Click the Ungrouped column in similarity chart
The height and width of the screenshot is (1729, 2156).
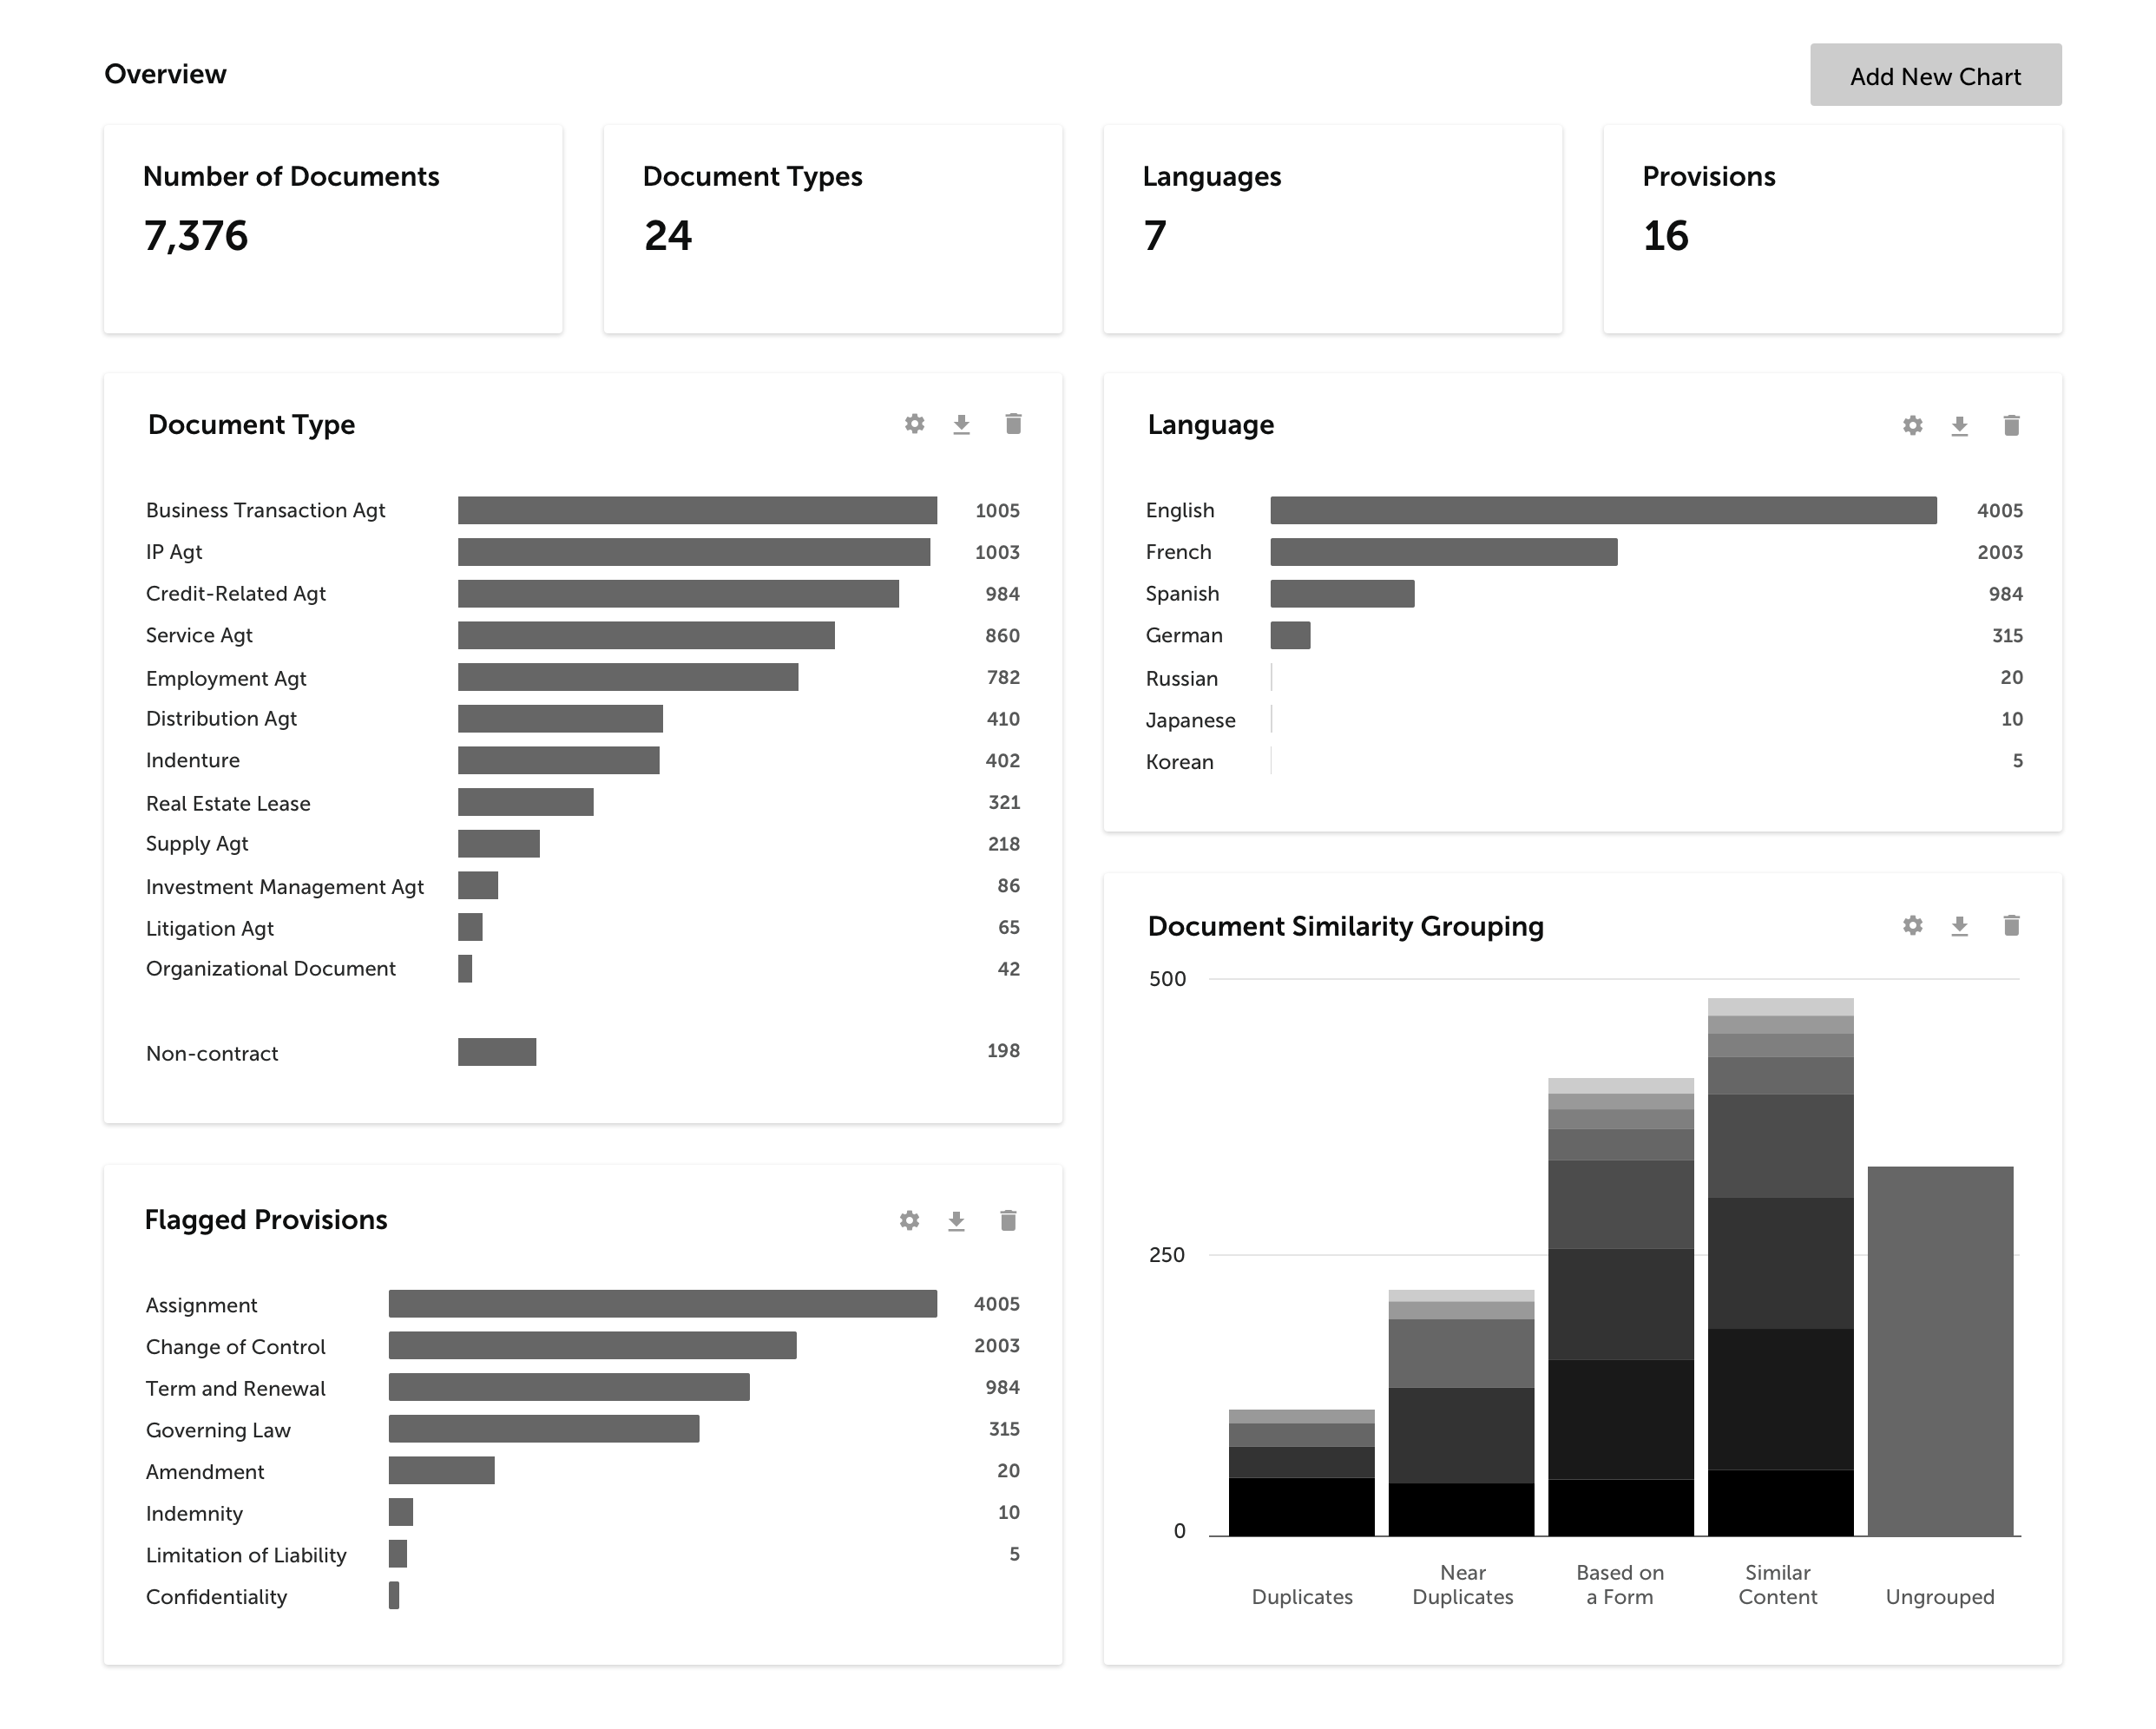click(1939, 1350)
